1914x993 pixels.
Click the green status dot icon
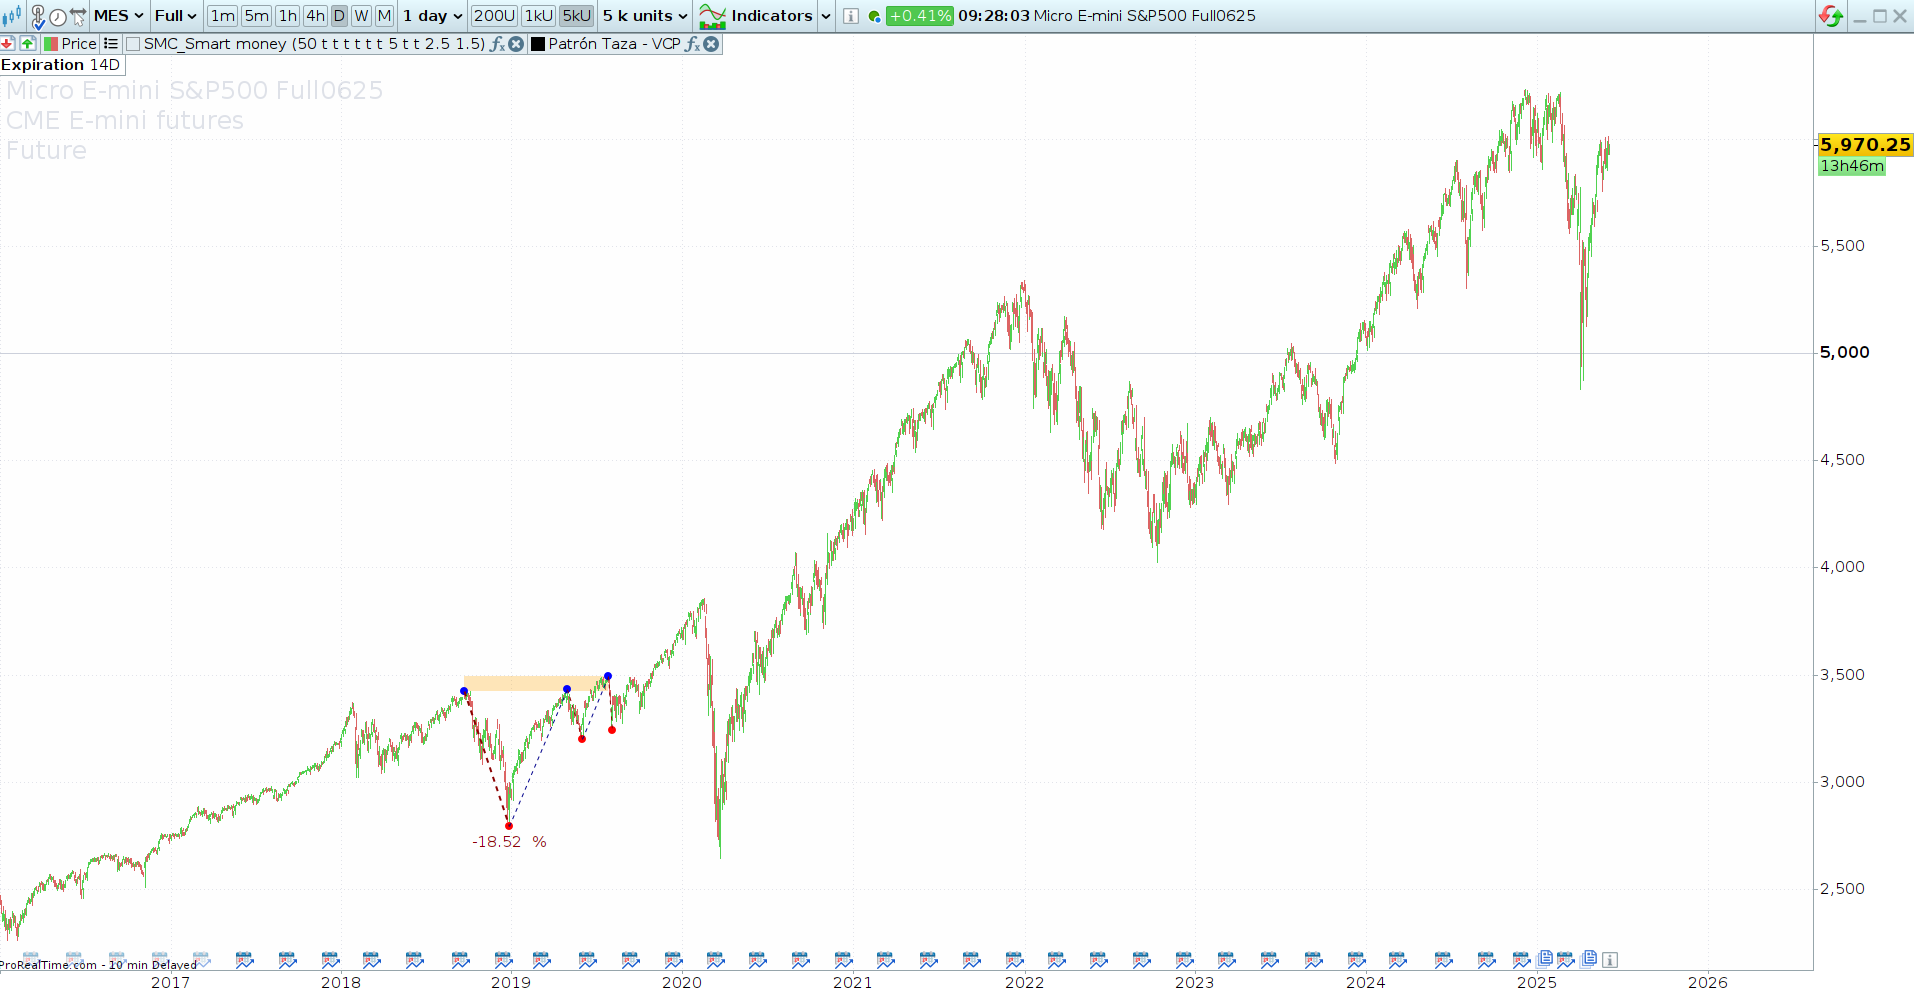point(874,17)
